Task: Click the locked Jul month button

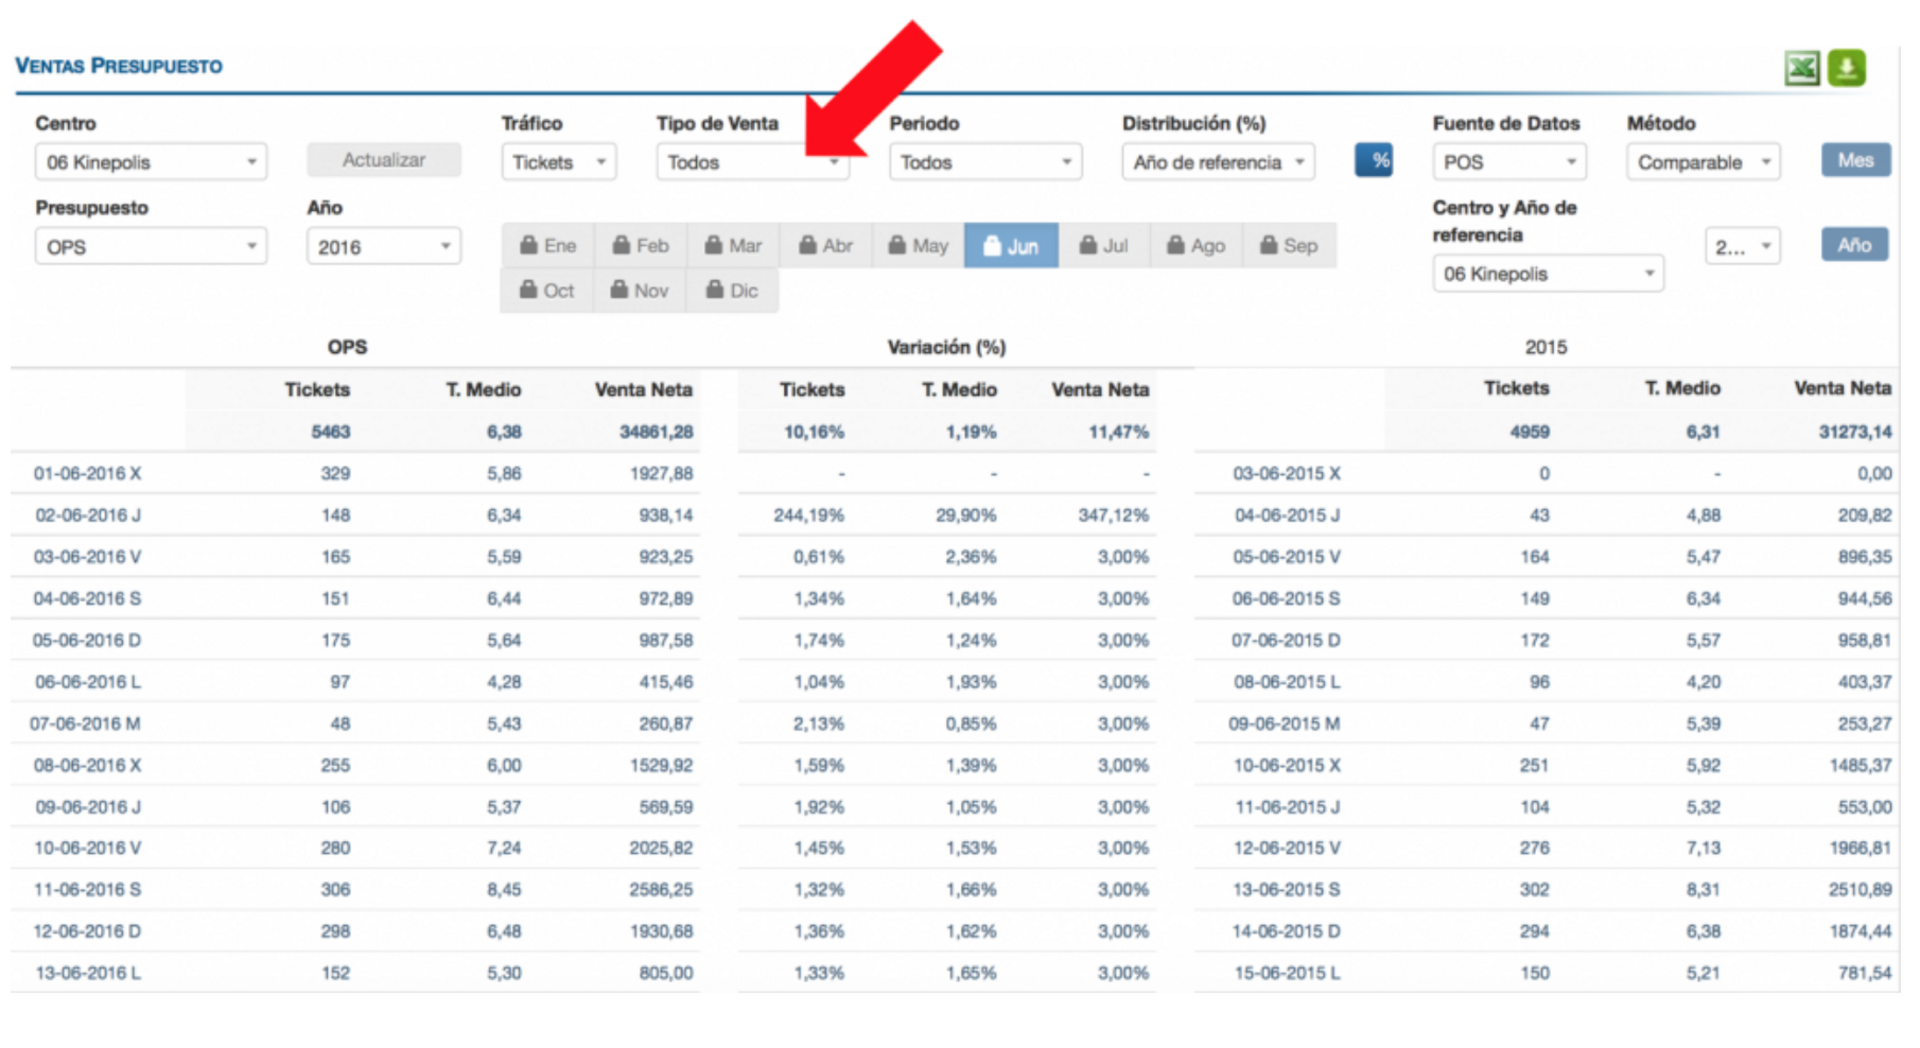Action: pyautogui.click(x=1104, y=246)
